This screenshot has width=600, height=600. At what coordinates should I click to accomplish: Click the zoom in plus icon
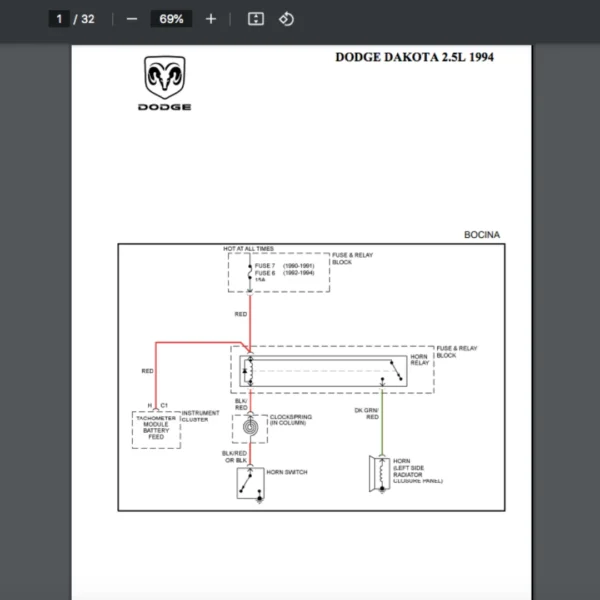coord(211,19)
